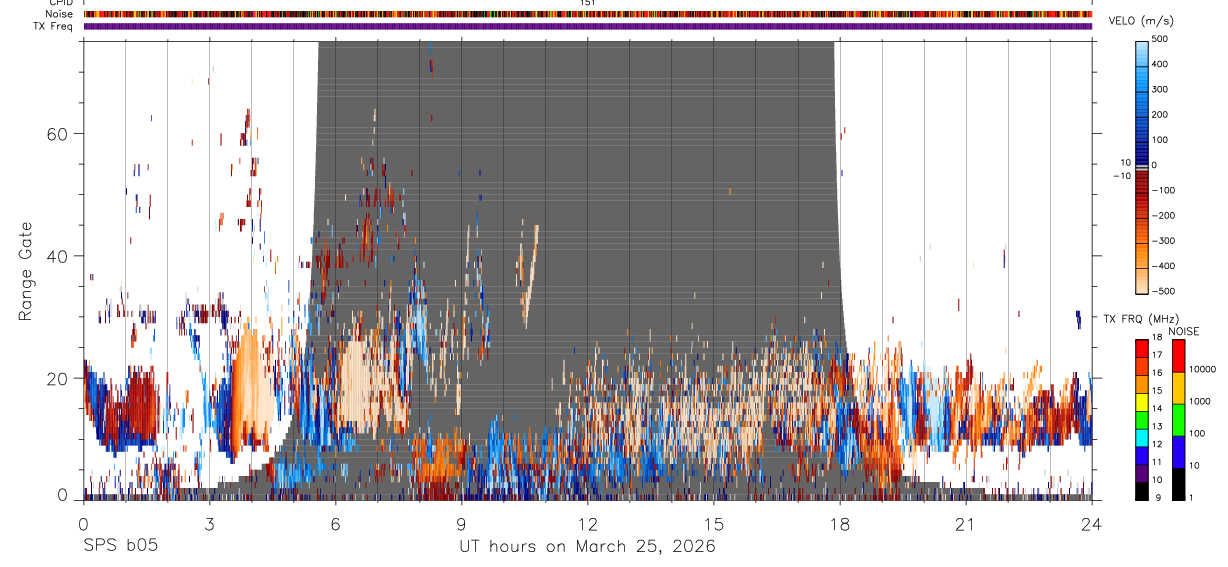Screen dimensions: 1228x567
Task: Click '10000' on the noise scale
Action: pyautogui.click(x=1202, y=369)
